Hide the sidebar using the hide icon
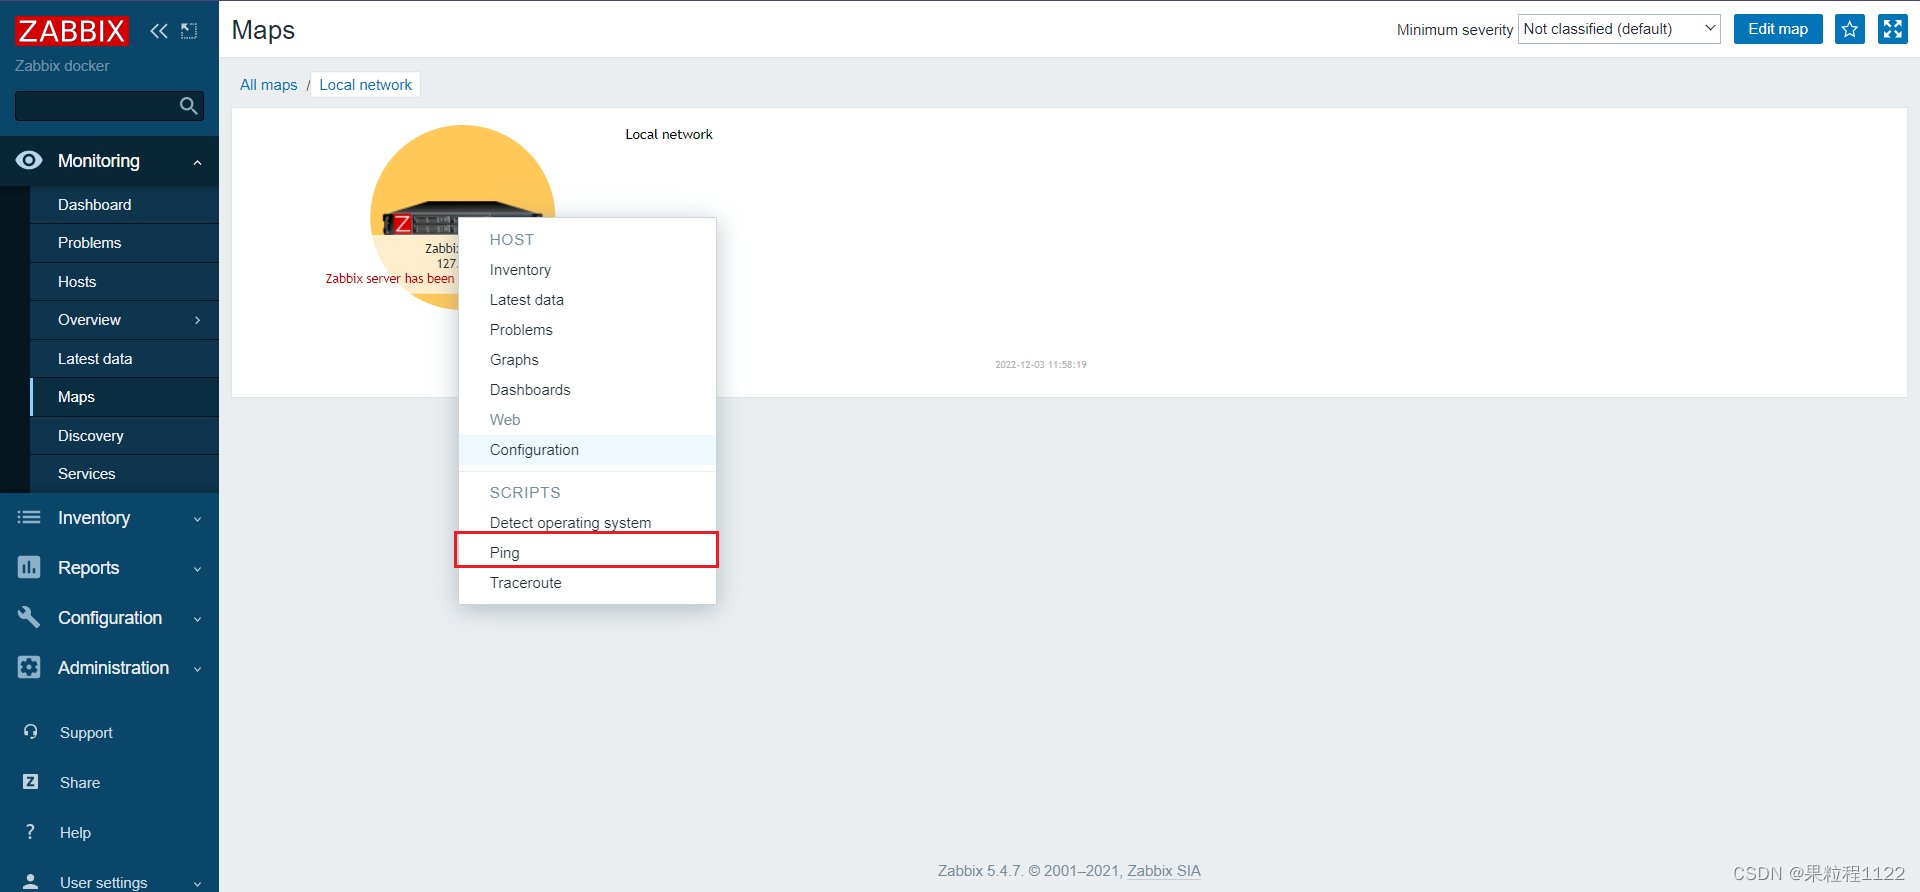 tap(189, 31)
